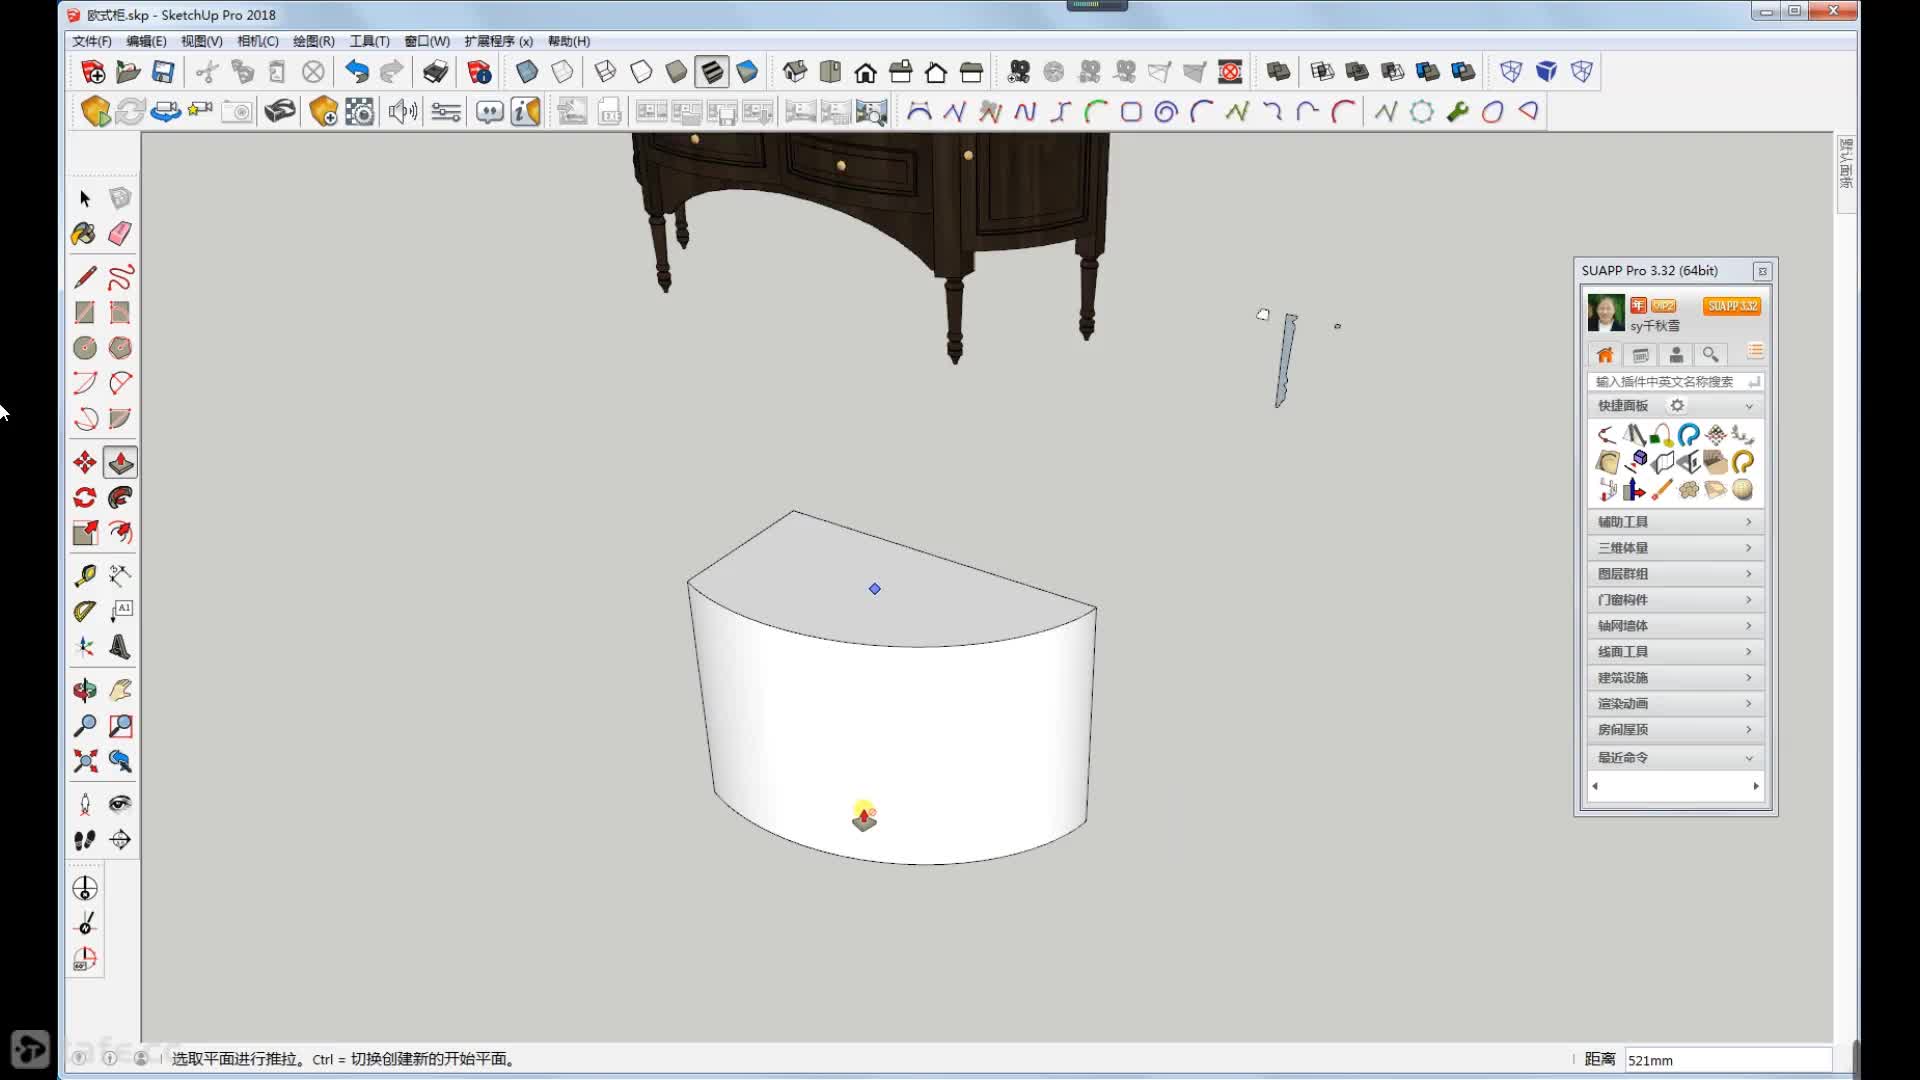Click SUAPP panel right scroll arrow

pos(1756,786)
